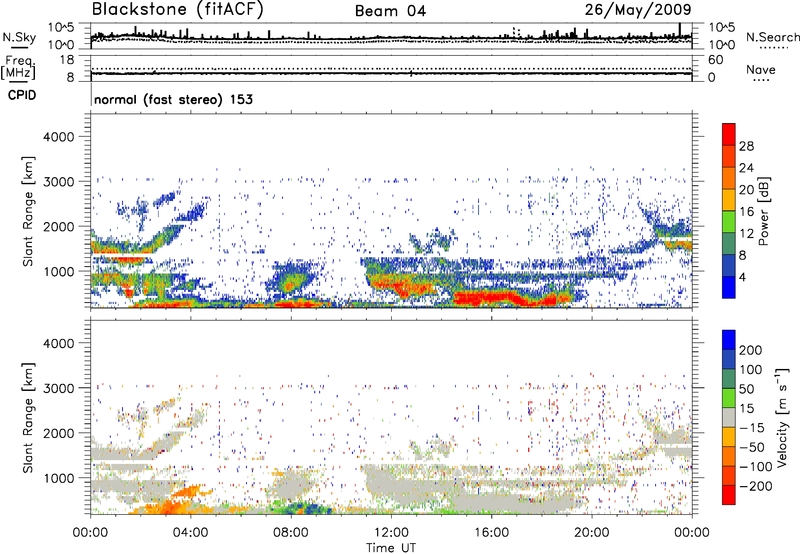Click 'Slant Range [km]' label of power panel

click(28, 211)
